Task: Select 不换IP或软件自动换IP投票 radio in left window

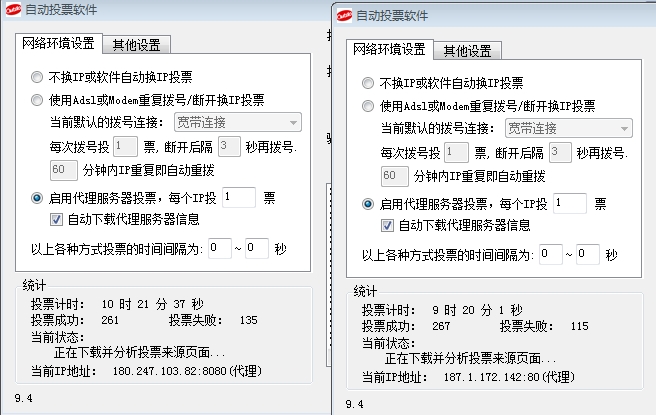Action: pos(37,77)
